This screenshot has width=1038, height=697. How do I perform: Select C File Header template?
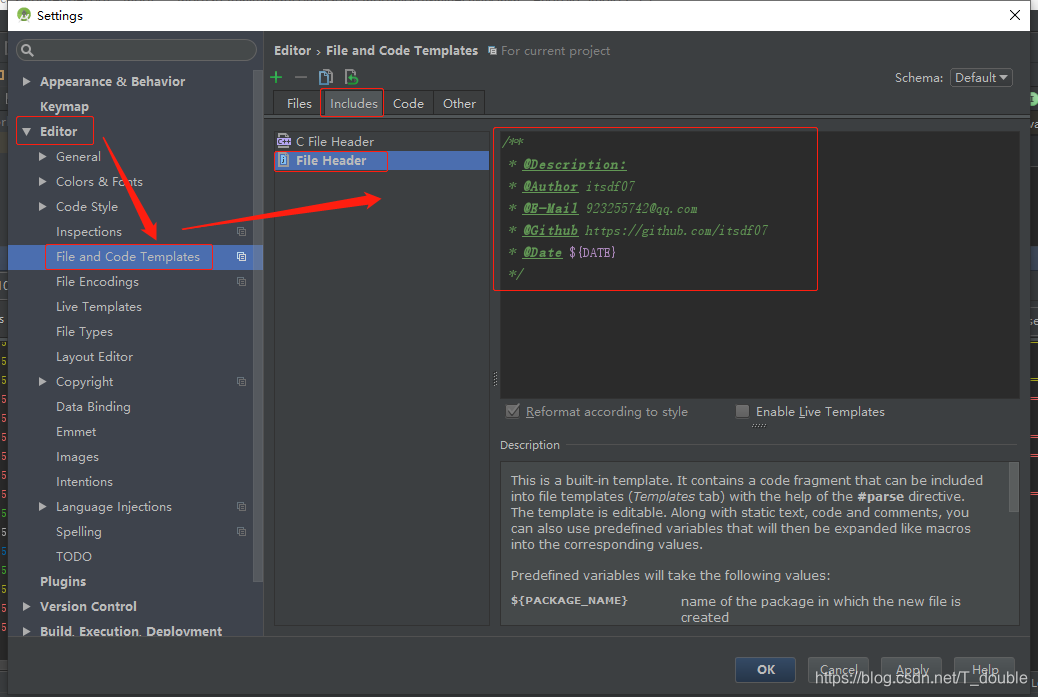381,141
